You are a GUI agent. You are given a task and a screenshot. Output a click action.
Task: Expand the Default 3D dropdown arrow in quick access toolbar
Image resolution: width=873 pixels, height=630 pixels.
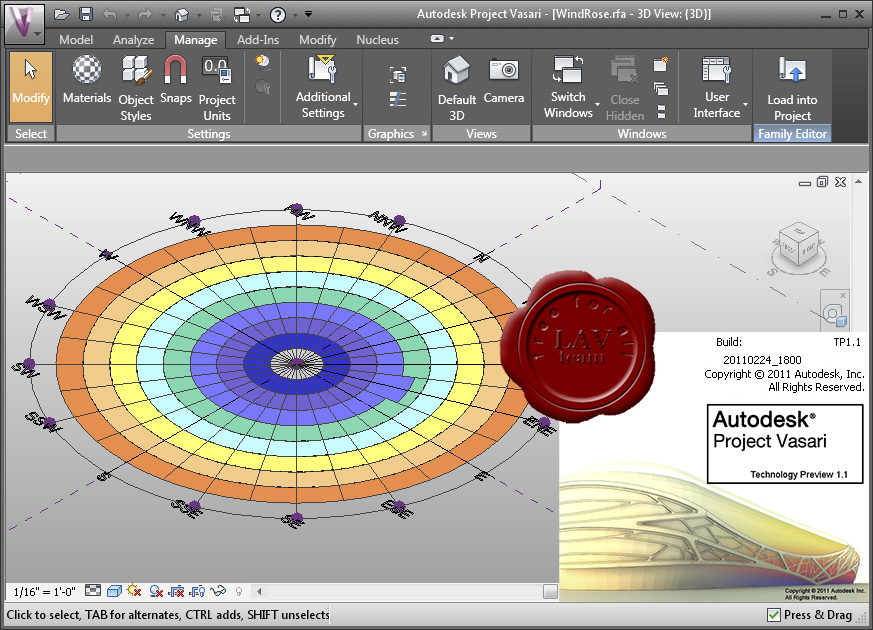point(199,15)
